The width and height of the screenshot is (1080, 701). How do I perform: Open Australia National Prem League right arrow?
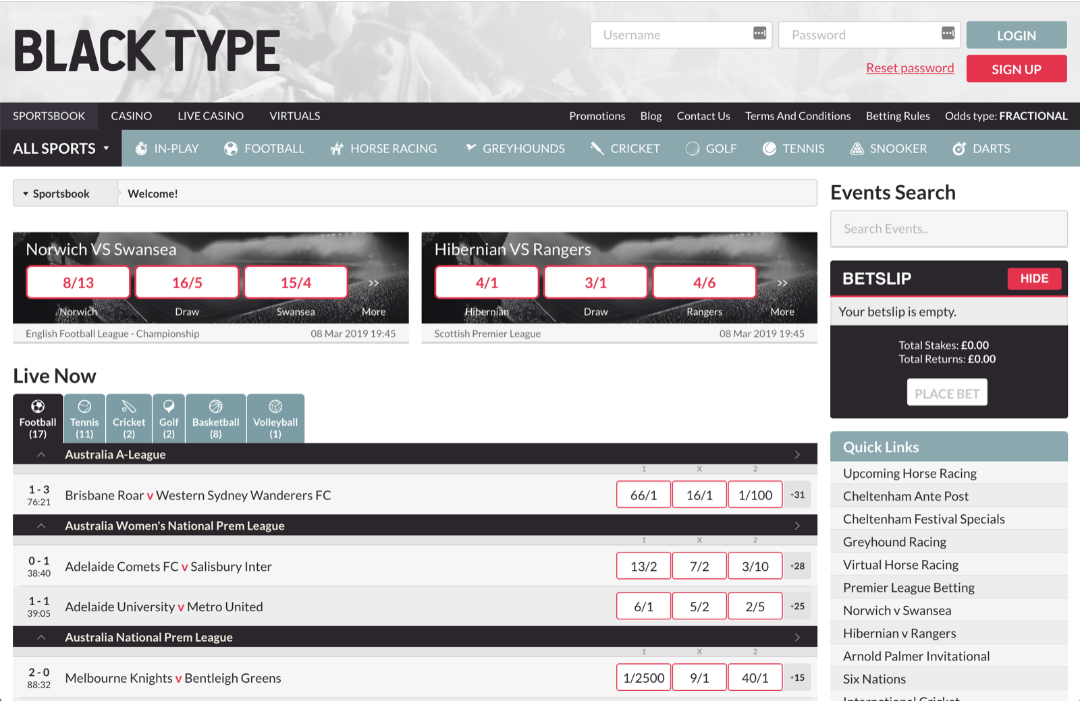coord(797,637)
